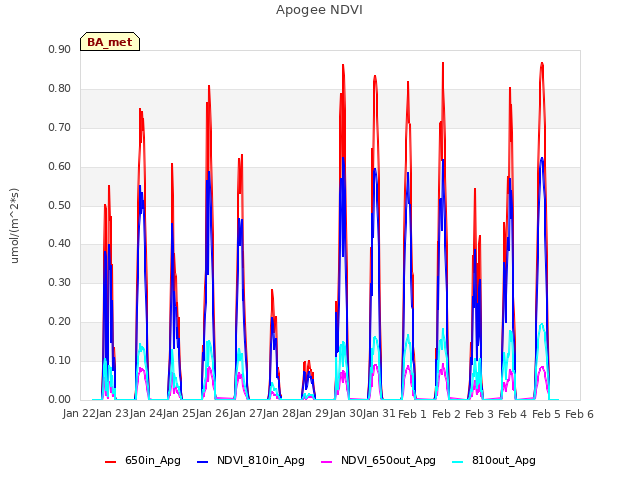Viewport: 640px width, 480px height.
Task: Click the 0.20 y-axis tick label
Action: 60,322
